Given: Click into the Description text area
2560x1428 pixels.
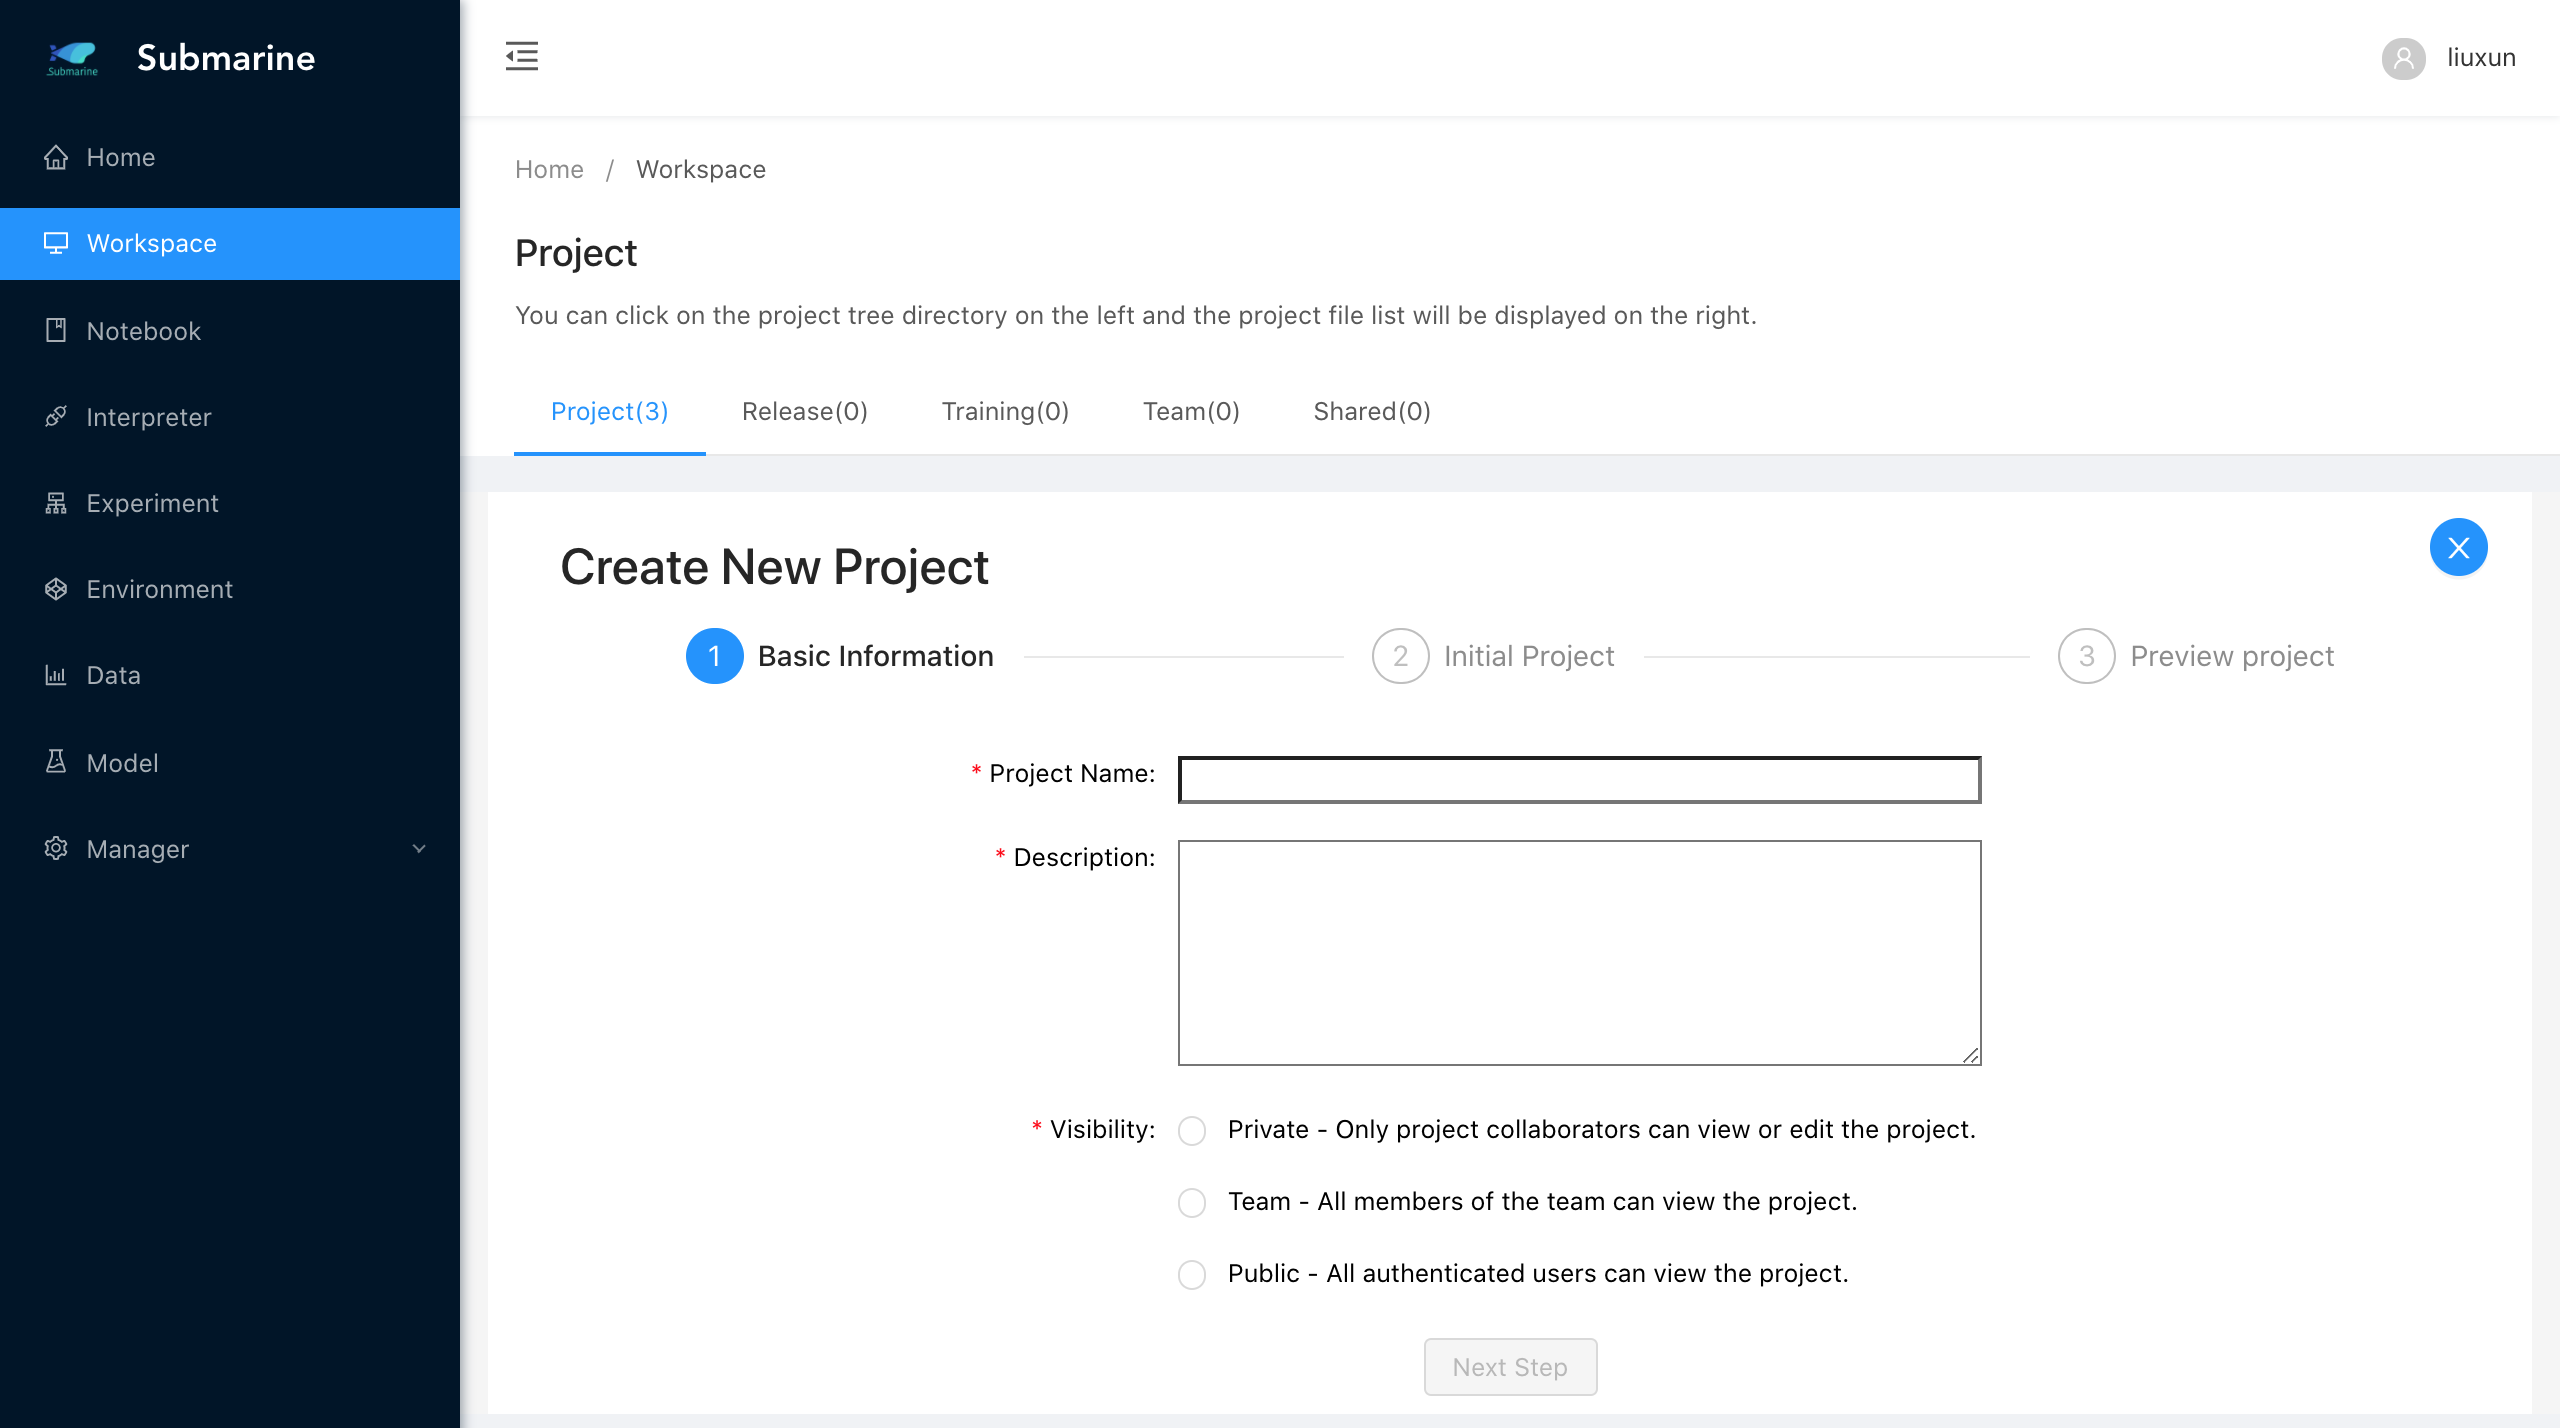Looking at the screenshot, I should tap(1579, 952).
